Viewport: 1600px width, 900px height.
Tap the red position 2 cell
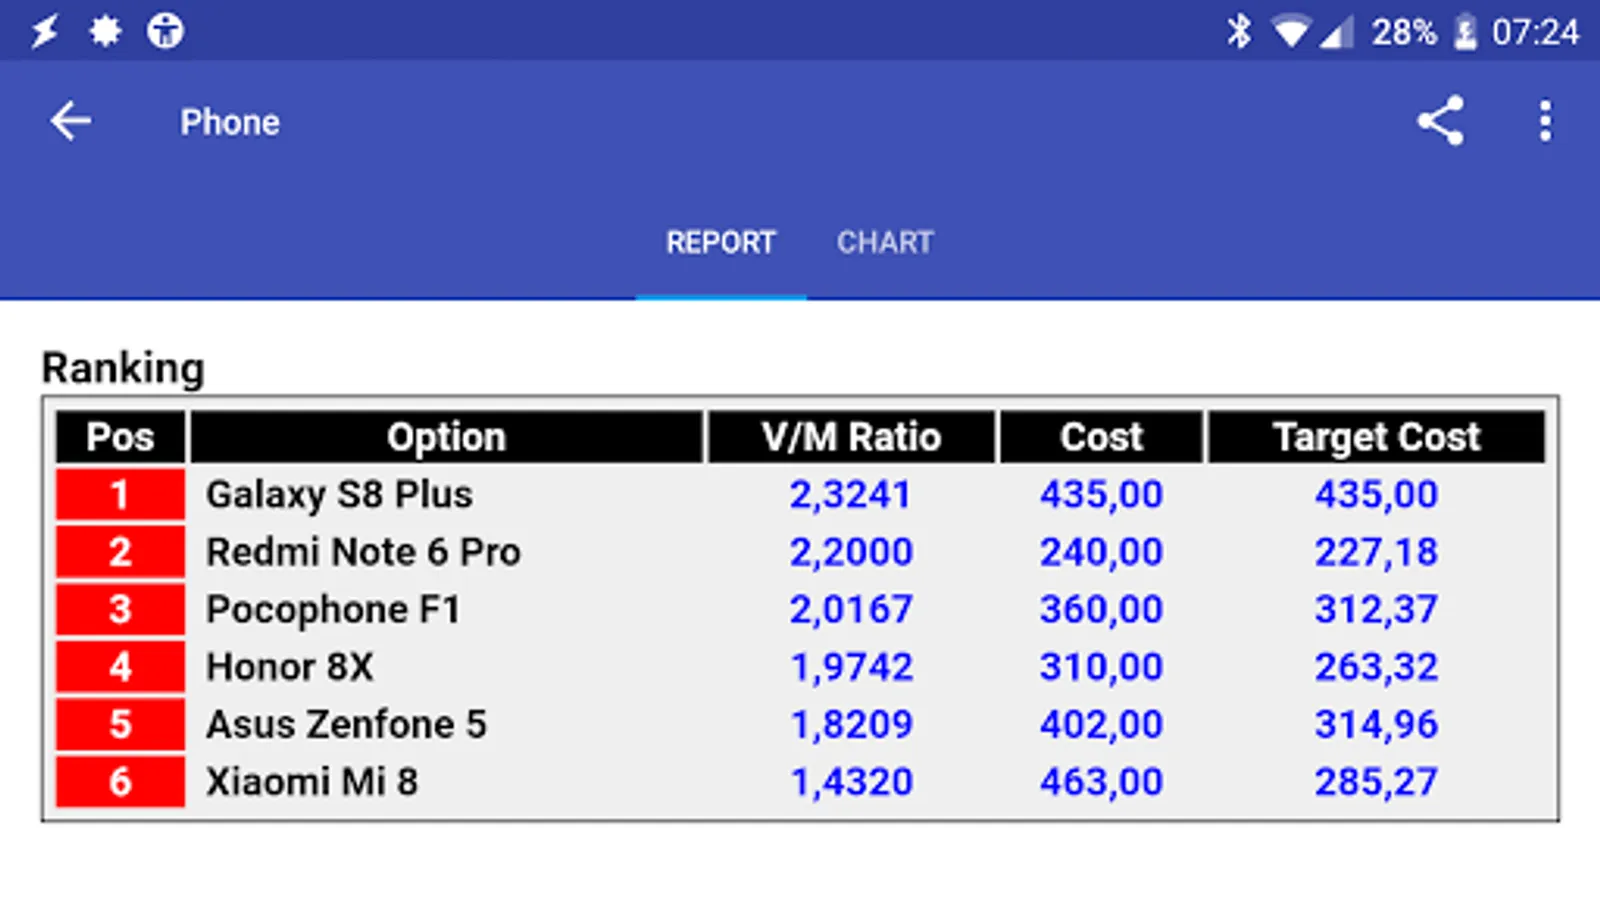click(x=120, y=552)
